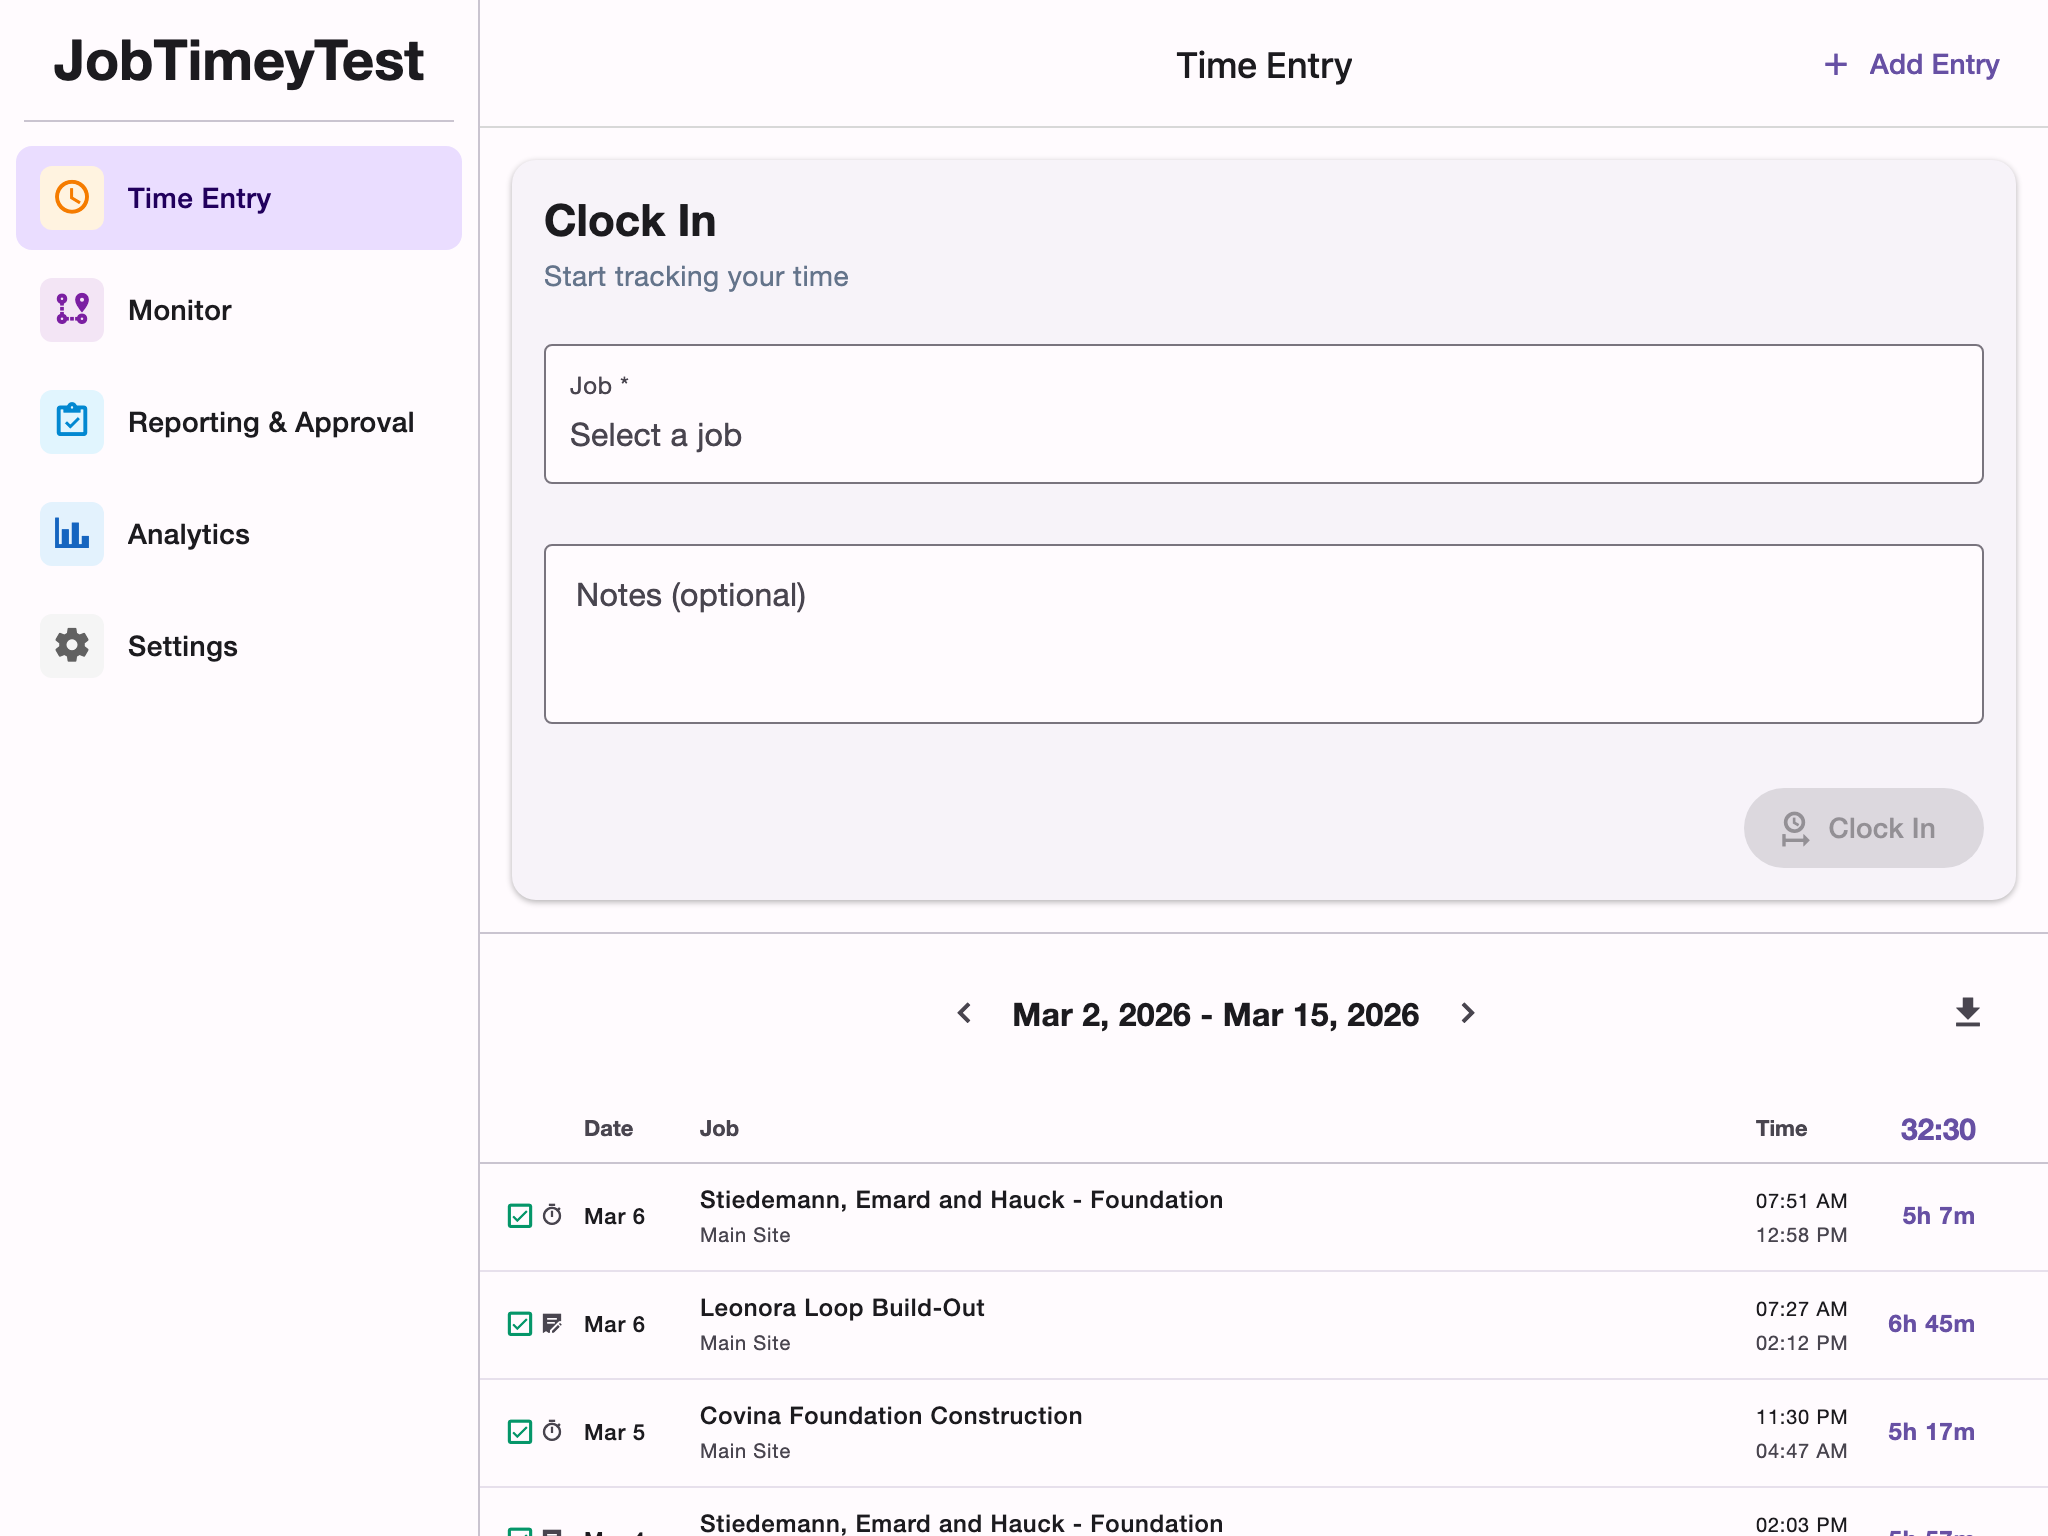Screen dimensions: 2048x1536
Task: Uncheck the approval checkbox on the Mar 5 entry
Action: [x=519, y=1431]
